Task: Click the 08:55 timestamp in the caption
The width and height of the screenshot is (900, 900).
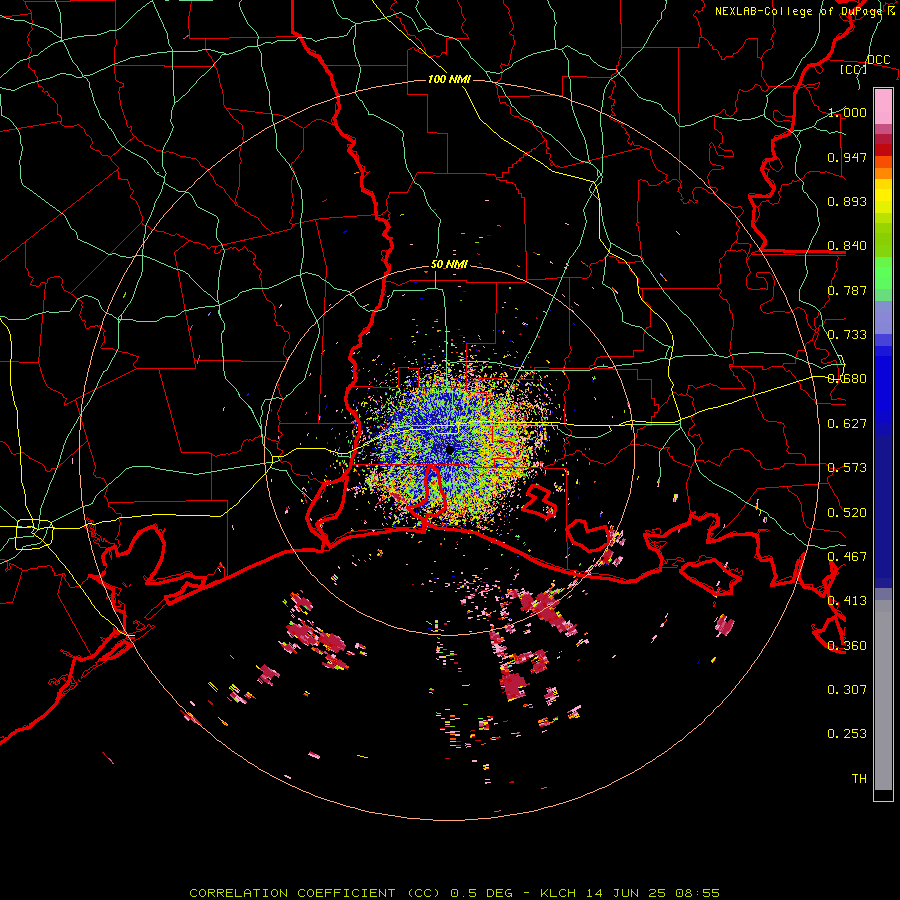Action: tap(697, 893)
